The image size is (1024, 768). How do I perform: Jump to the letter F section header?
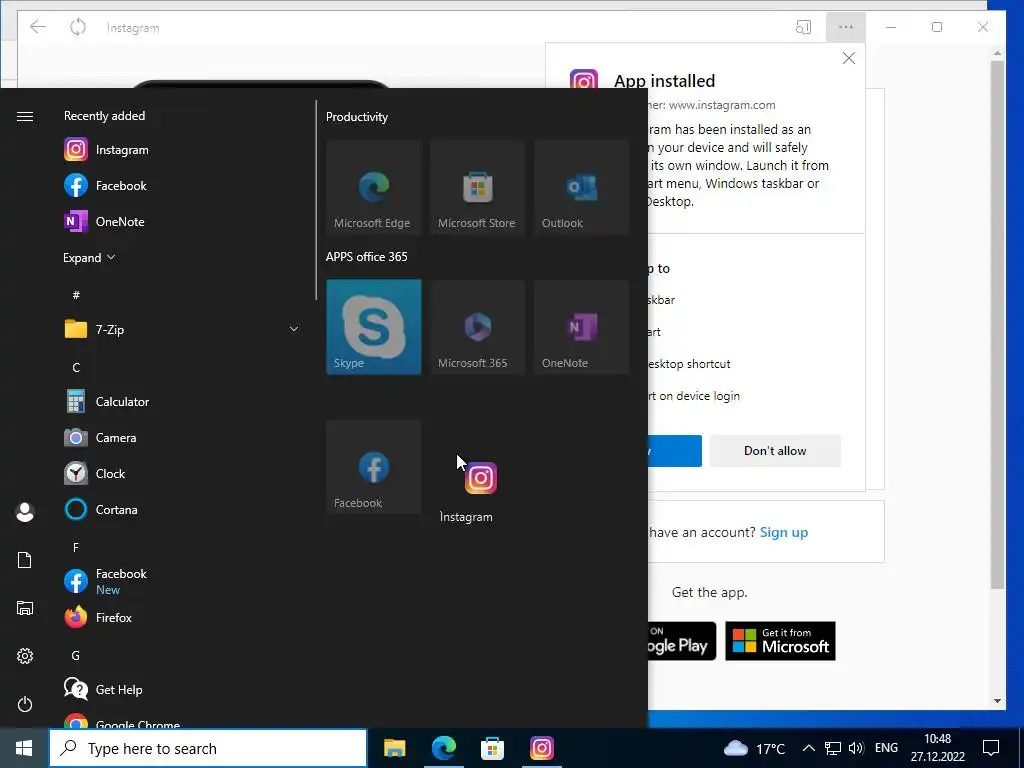click(76, 547)
